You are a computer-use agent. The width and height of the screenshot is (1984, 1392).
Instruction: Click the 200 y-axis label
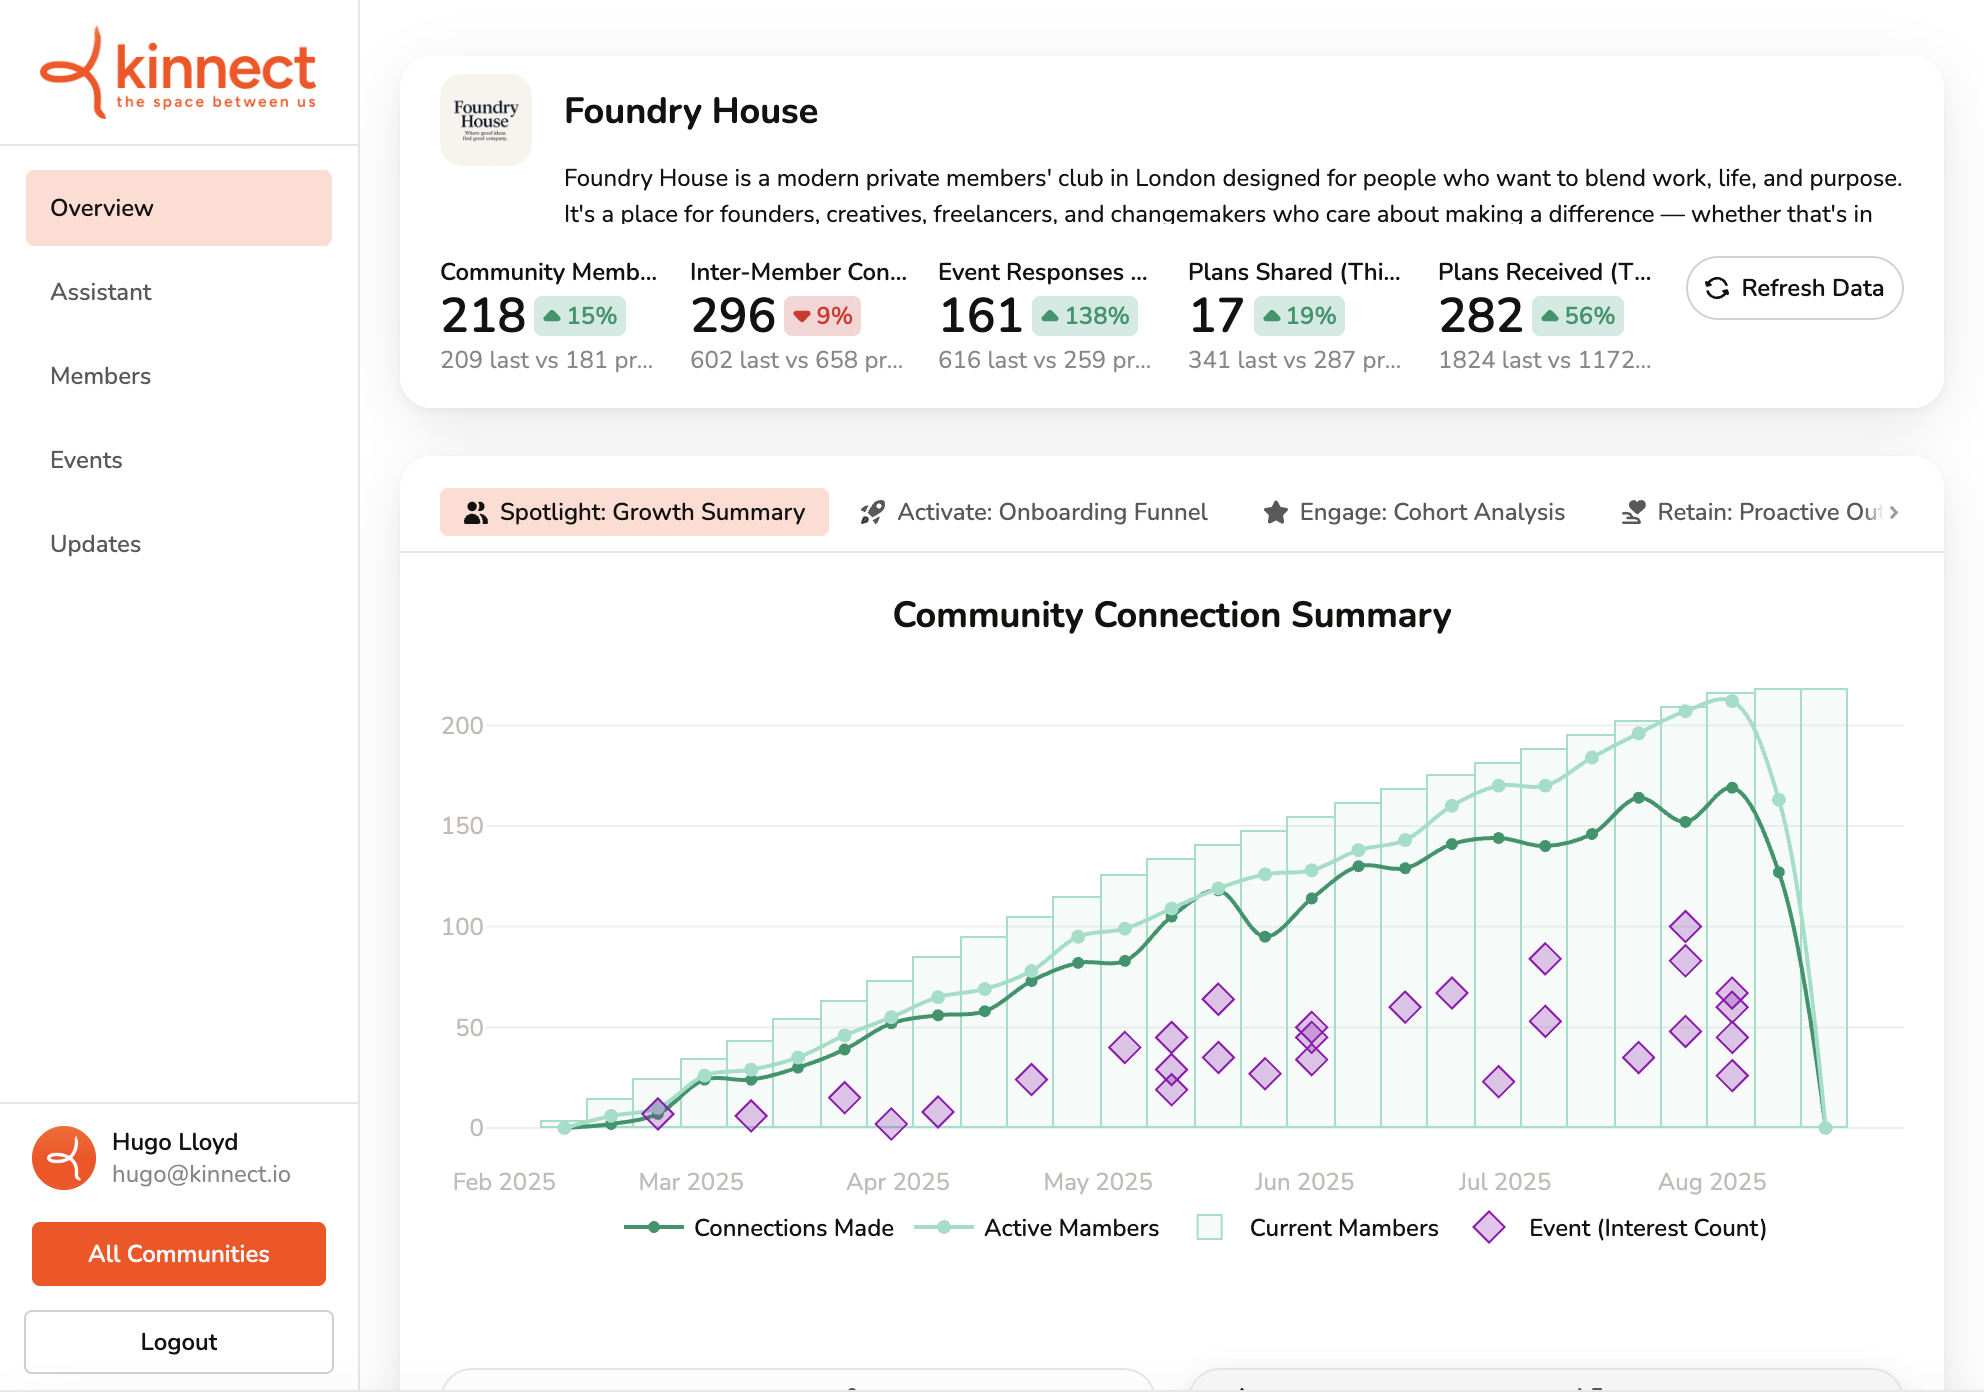[462, 726]
